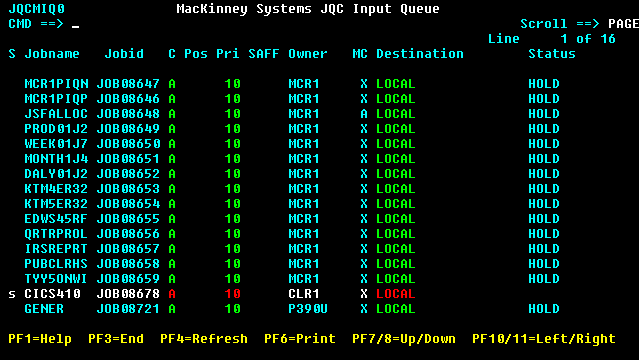Click jobid JOB08678

pos(128,294)
